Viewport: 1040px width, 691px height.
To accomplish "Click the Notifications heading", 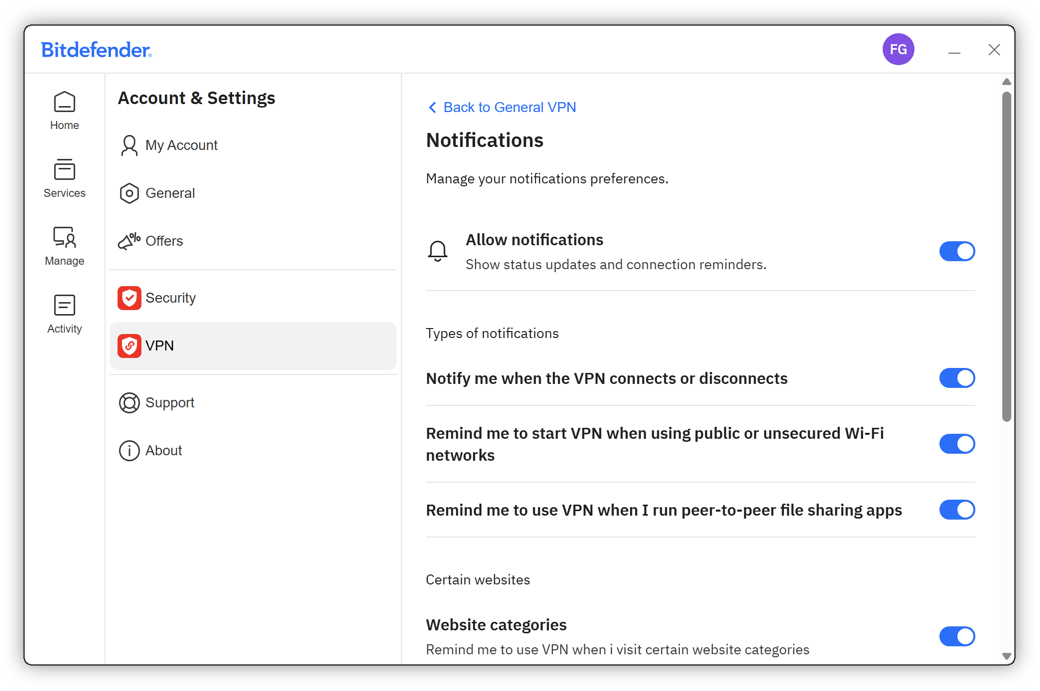I will coord(484,141).
